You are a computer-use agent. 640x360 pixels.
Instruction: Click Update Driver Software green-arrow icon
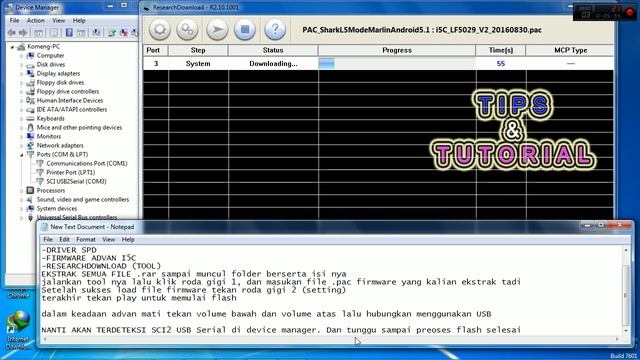112,33
